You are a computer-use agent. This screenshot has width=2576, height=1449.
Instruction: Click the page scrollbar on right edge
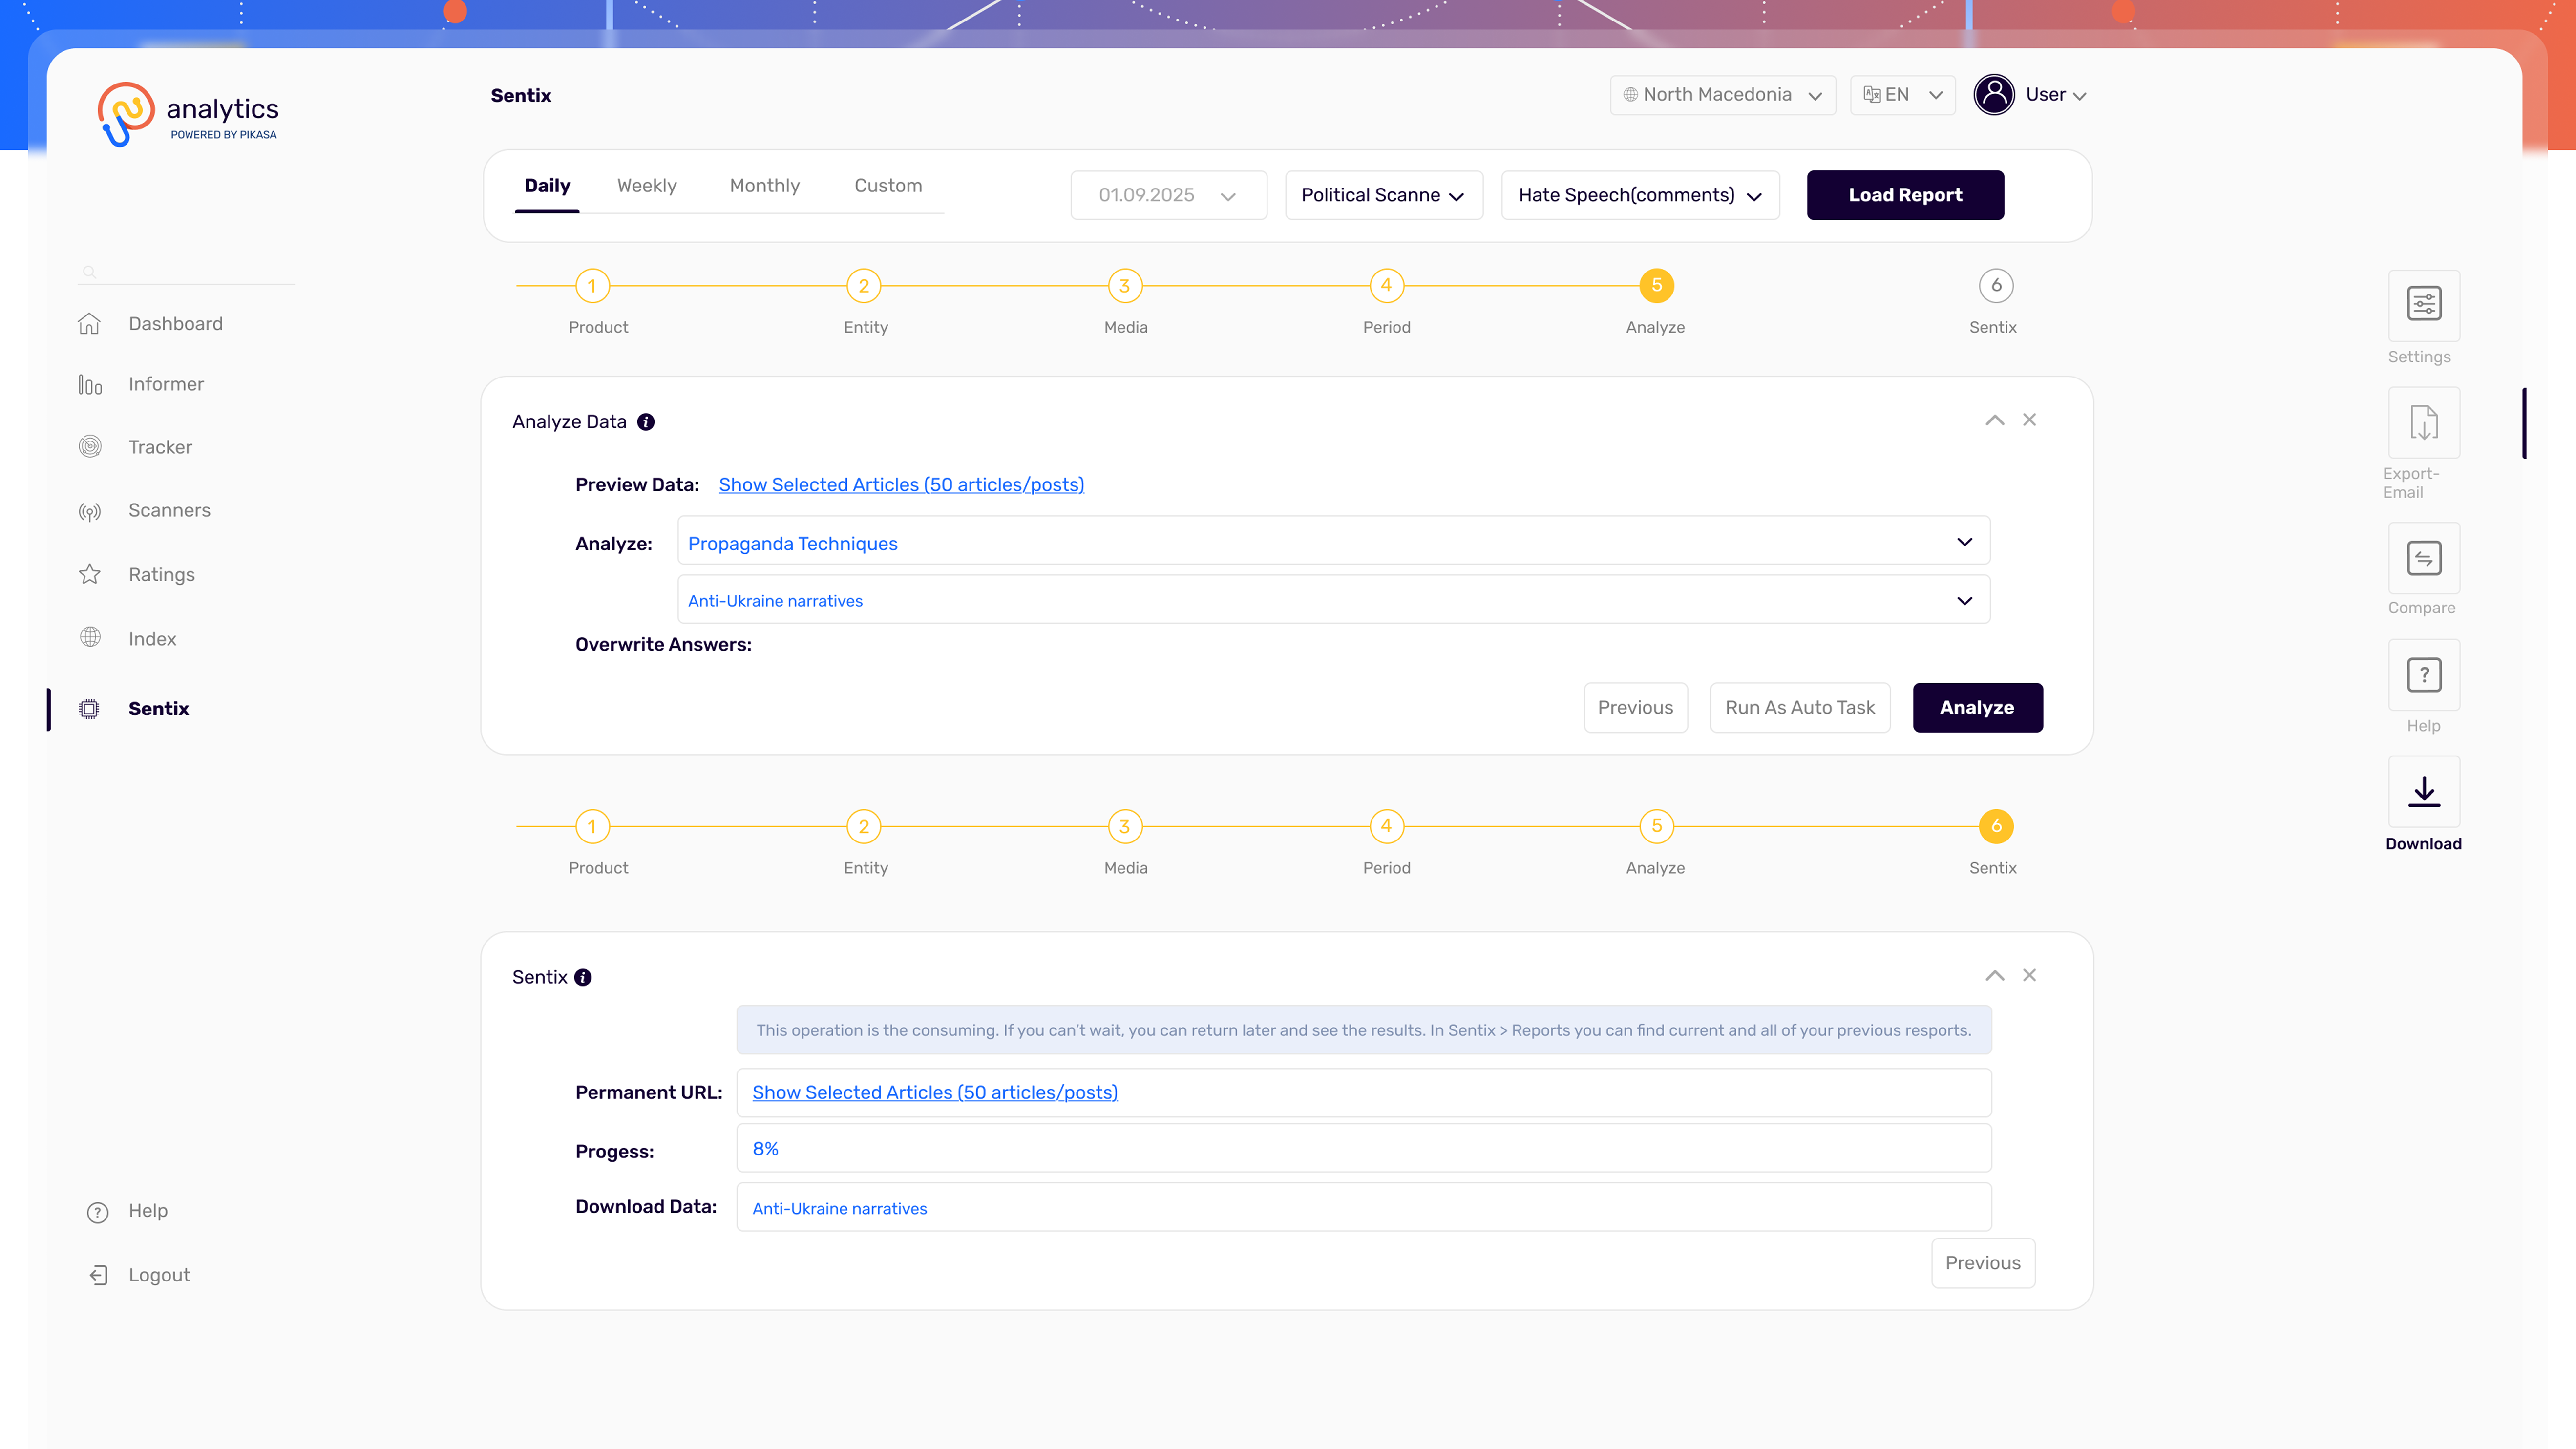click(x=2524, y=423)
